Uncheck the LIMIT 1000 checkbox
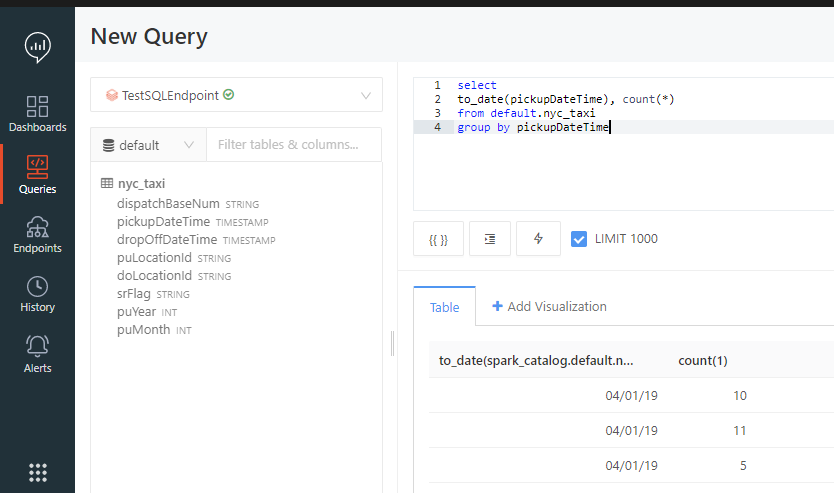This screenshot has height=493, width=834. [x=579, y=239]
